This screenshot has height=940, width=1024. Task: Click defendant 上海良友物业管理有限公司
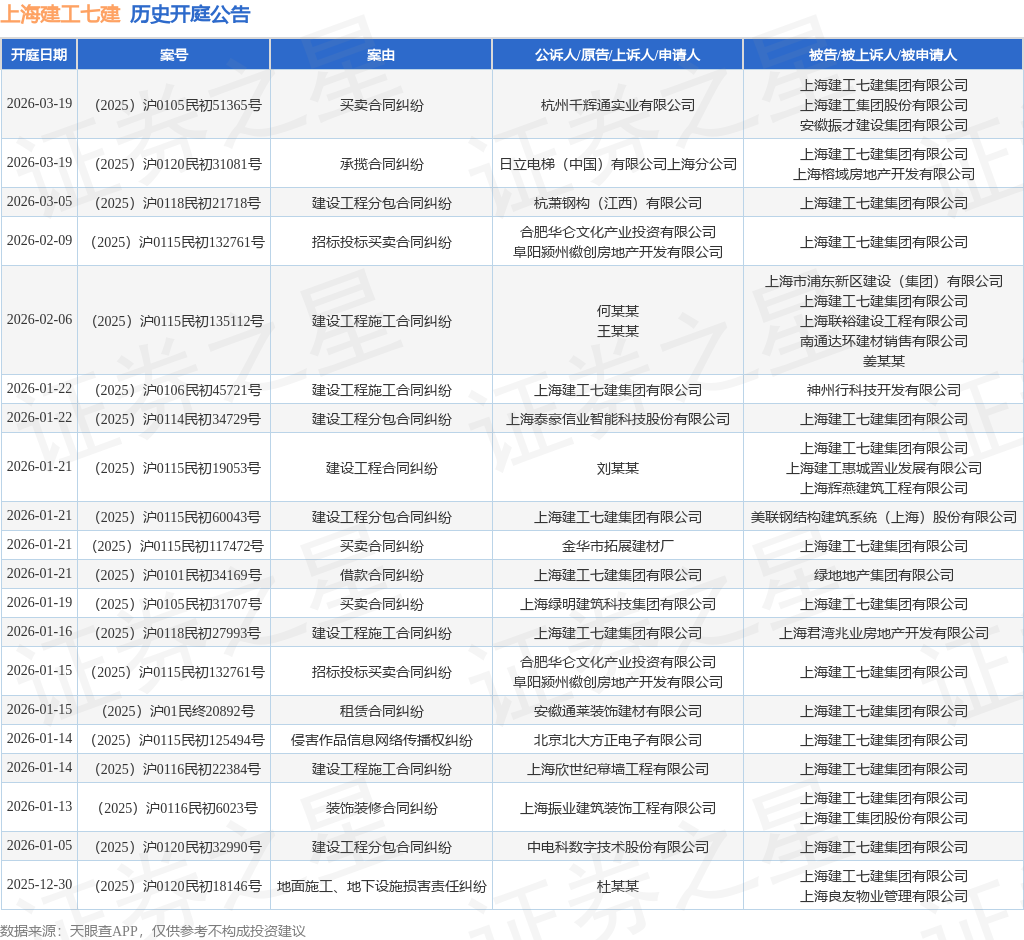tap(884, 896)
